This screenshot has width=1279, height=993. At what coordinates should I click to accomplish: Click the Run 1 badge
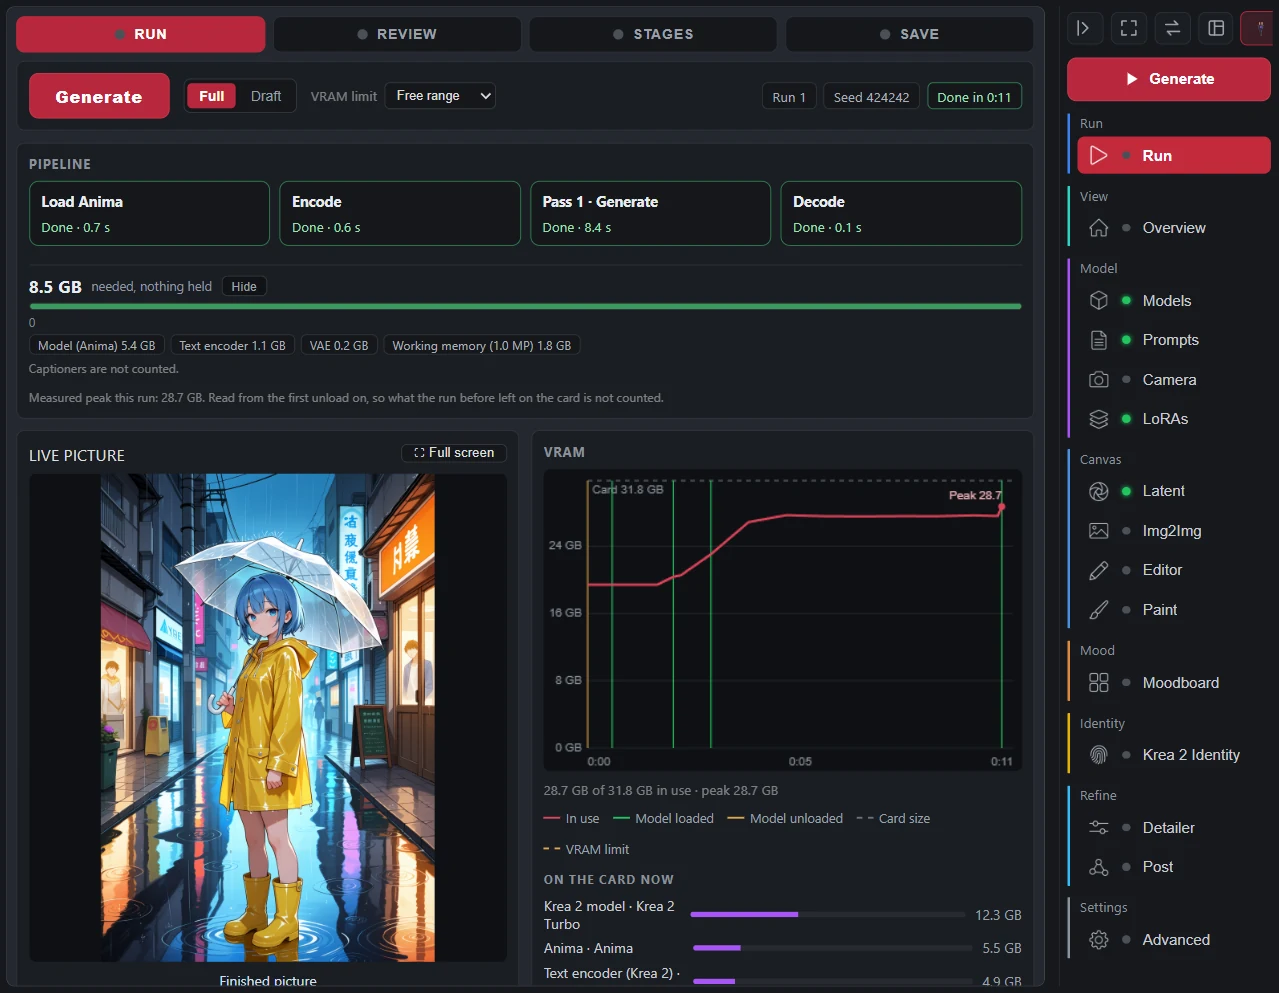pyautogui.click(x=789, y=97)
